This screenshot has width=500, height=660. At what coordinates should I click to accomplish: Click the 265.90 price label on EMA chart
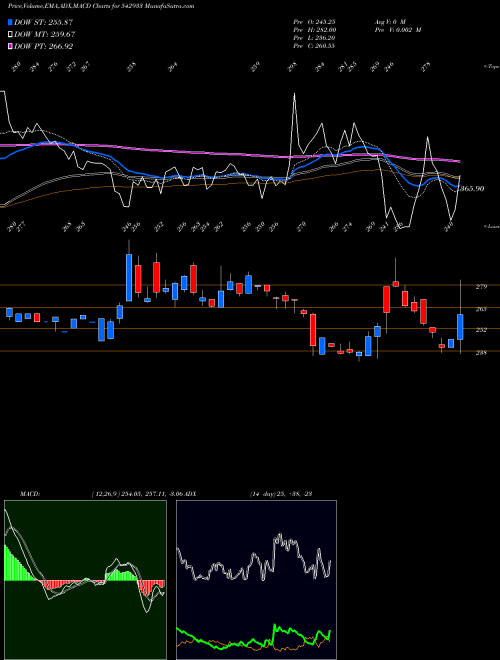pyautogui.click(x=471, y=189)
